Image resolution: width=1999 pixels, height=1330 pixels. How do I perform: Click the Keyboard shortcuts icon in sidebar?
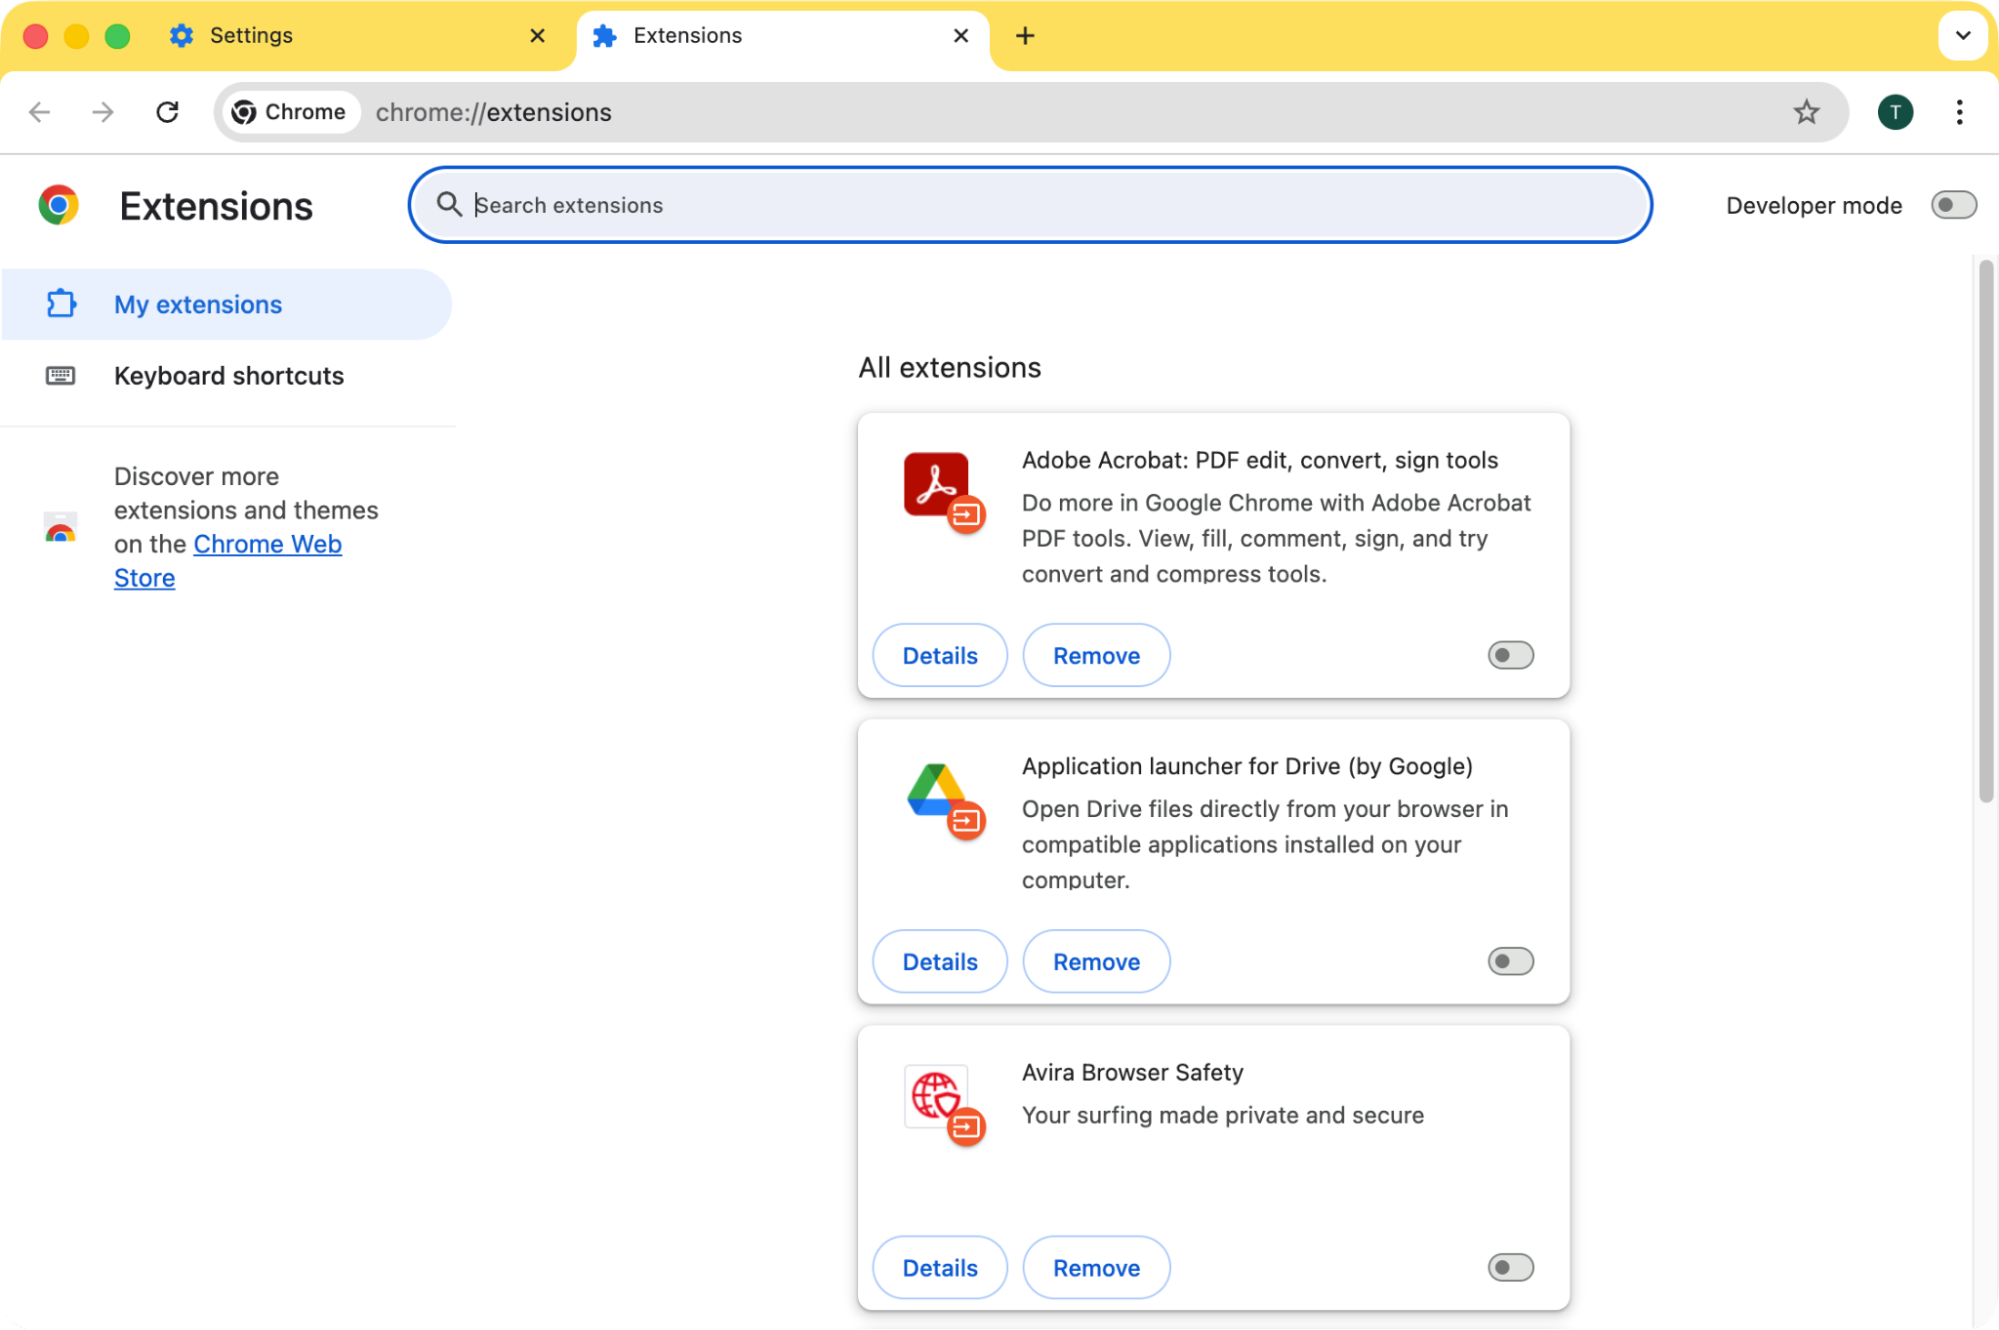(x=61, y=375)
